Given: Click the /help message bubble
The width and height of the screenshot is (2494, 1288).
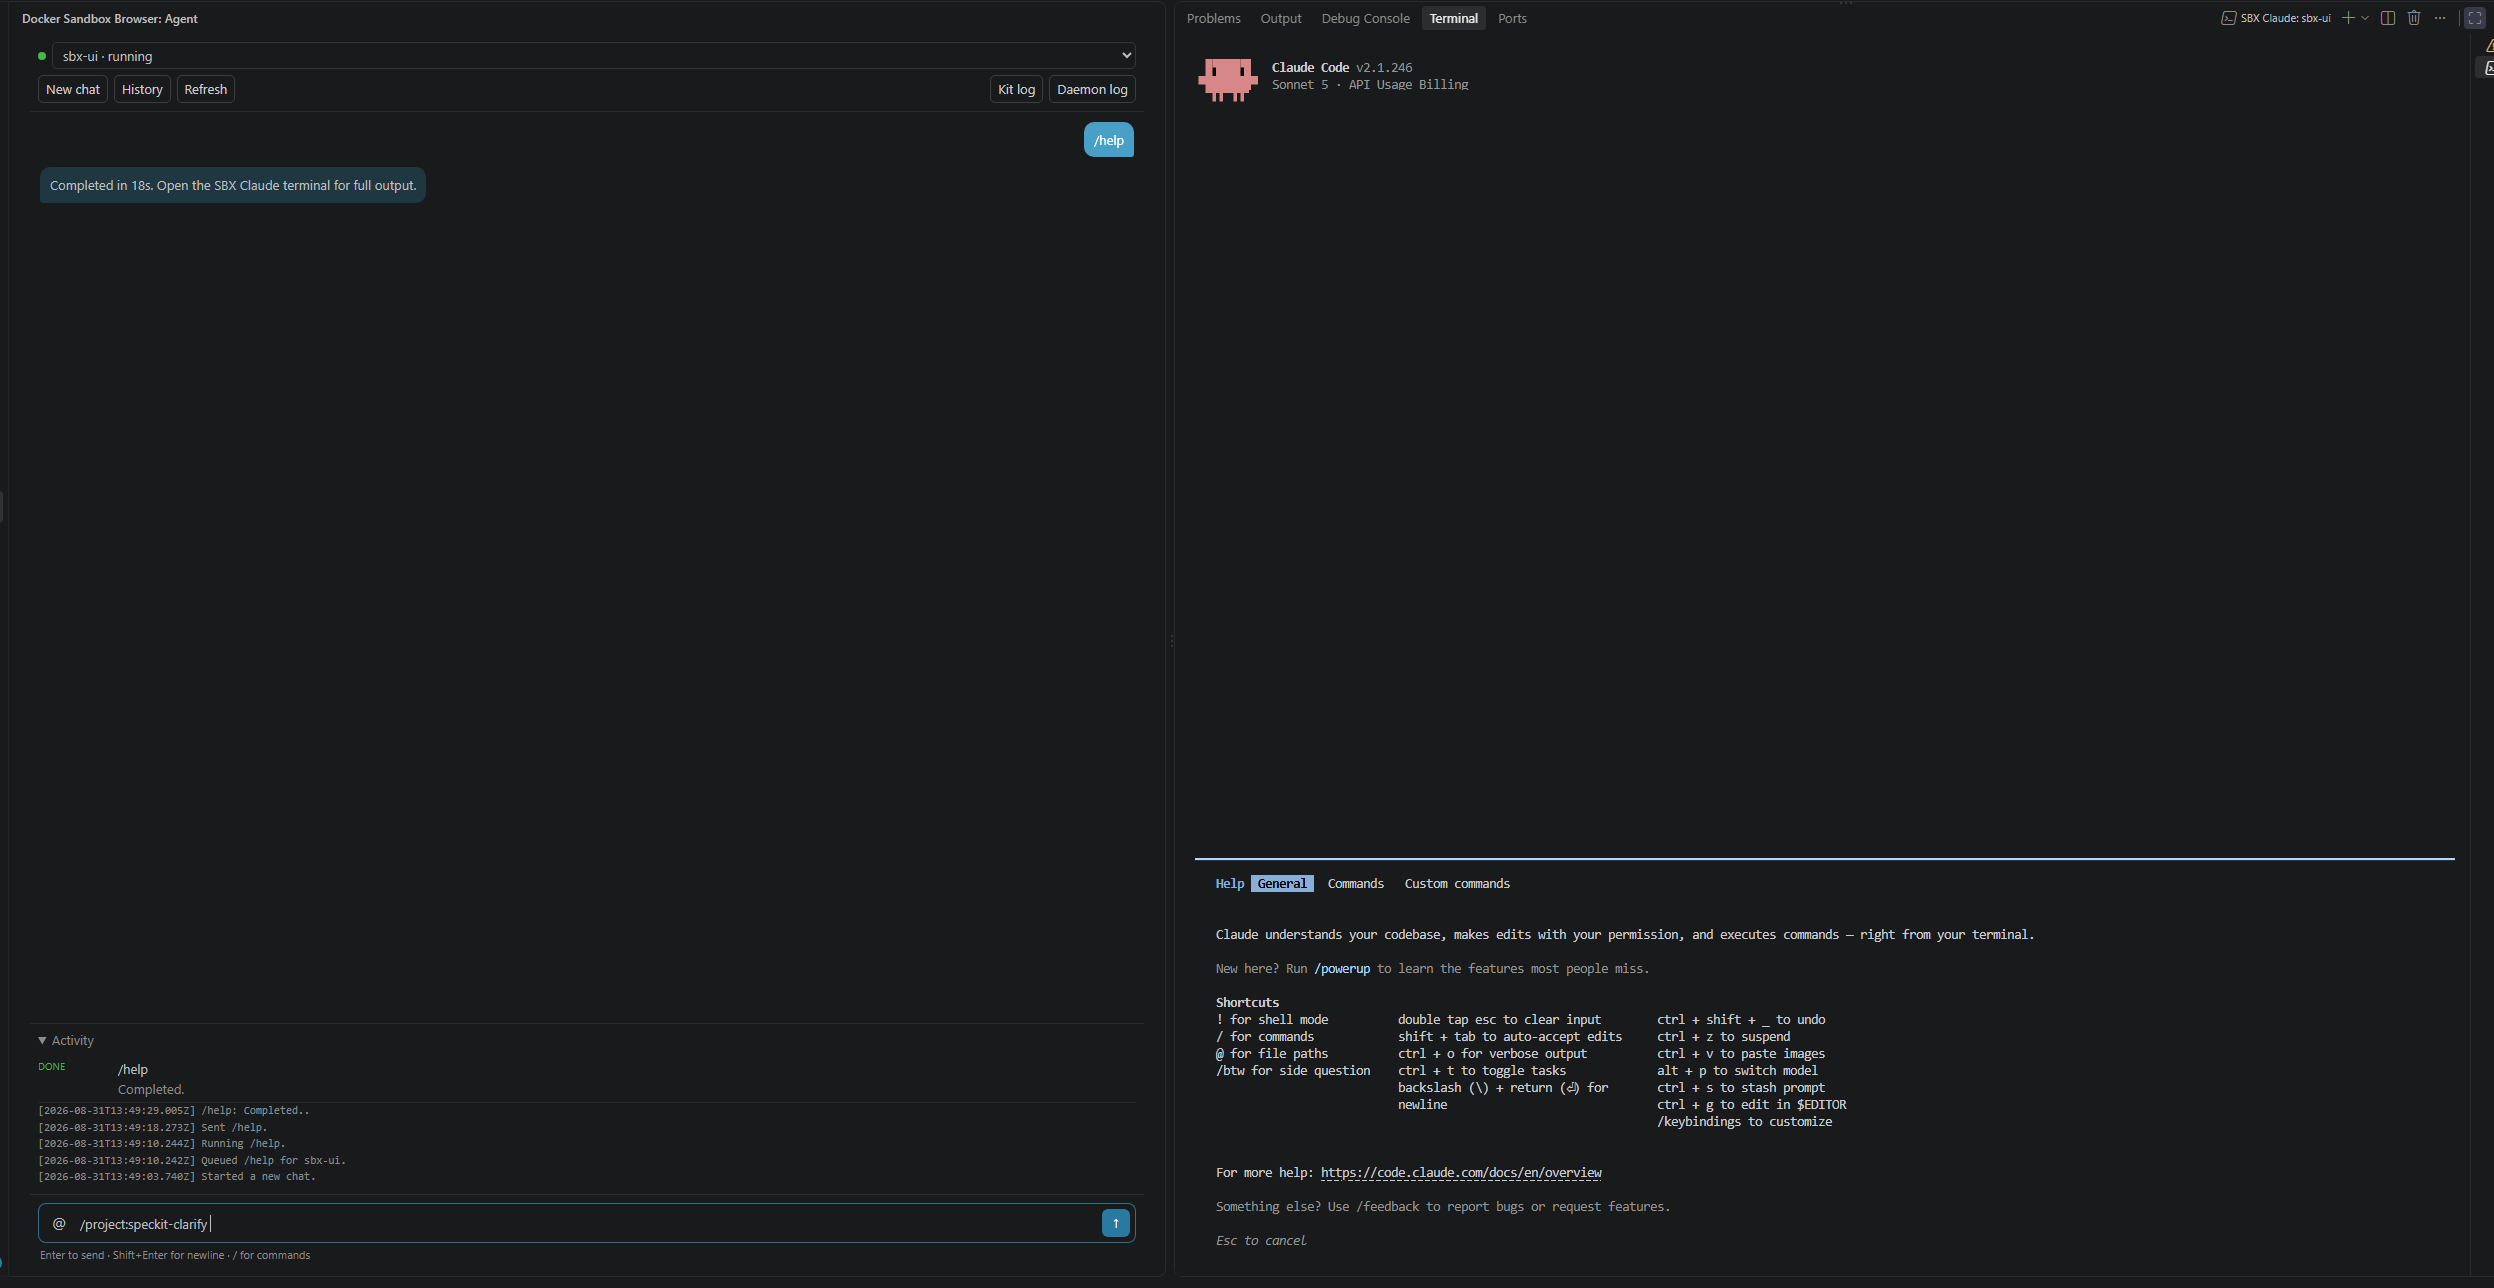Looking at the screenshot, I should [x=1109, y=140].
